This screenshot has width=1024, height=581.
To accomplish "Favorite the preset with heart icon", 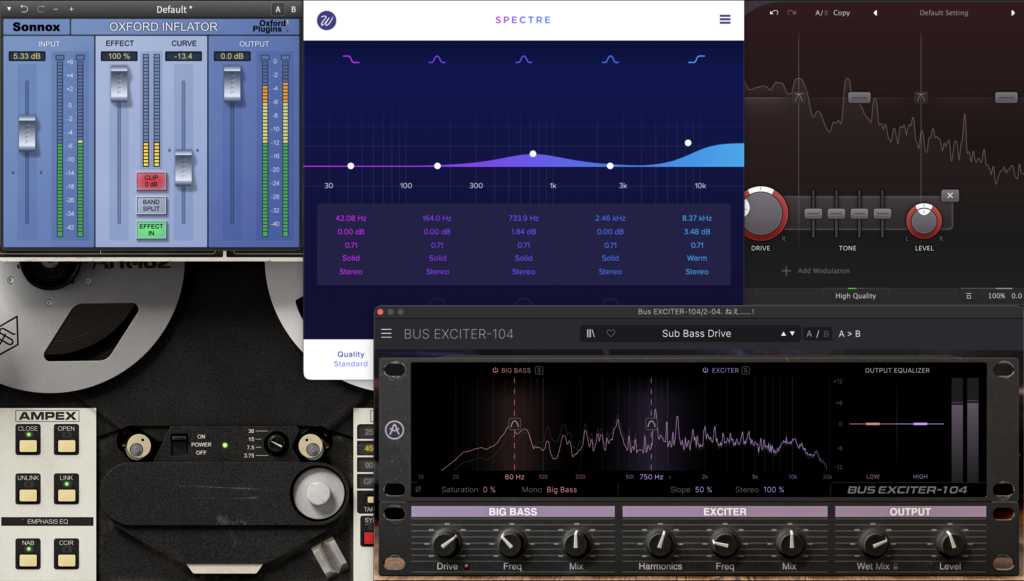I will click(x=611, y=334).
